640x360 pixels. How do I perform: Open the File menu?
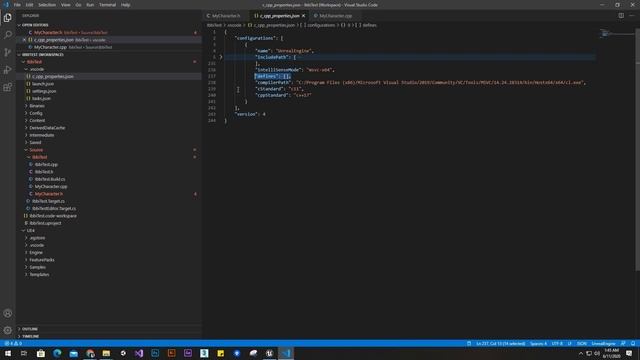click(x=17, y=5)
